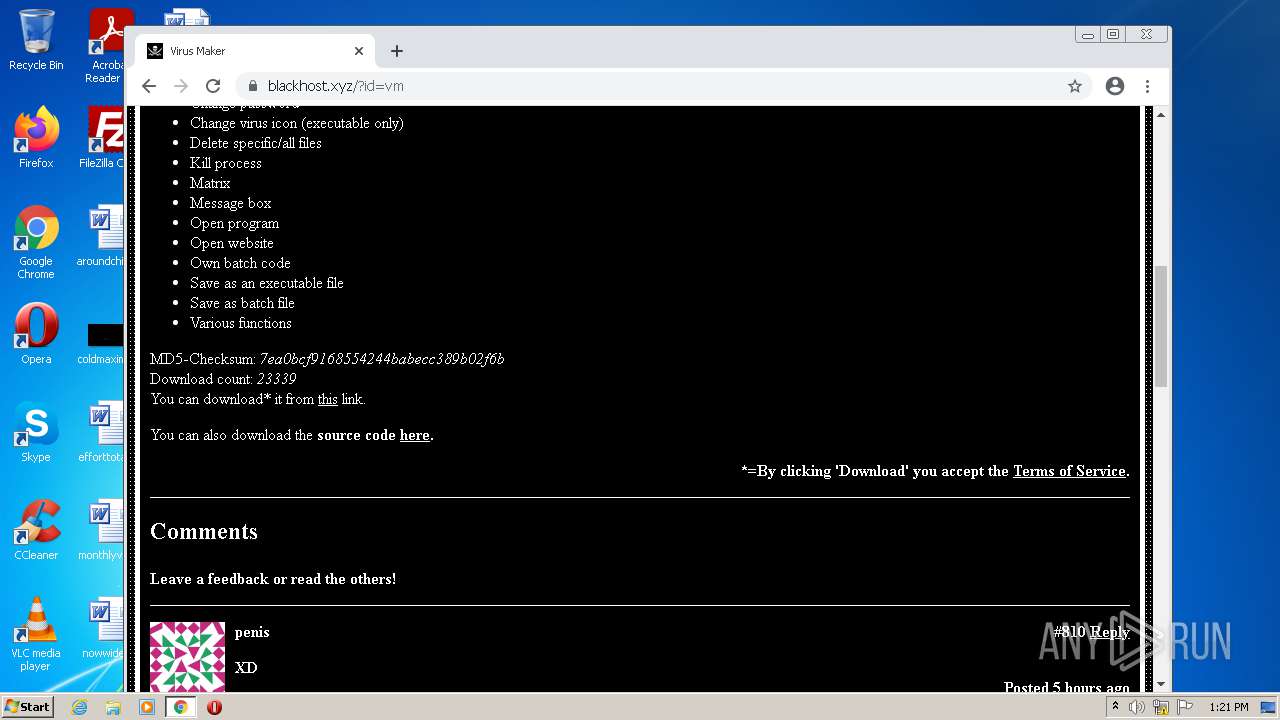
Task: Open the Opera desktop shortcut
Action: 36,335
